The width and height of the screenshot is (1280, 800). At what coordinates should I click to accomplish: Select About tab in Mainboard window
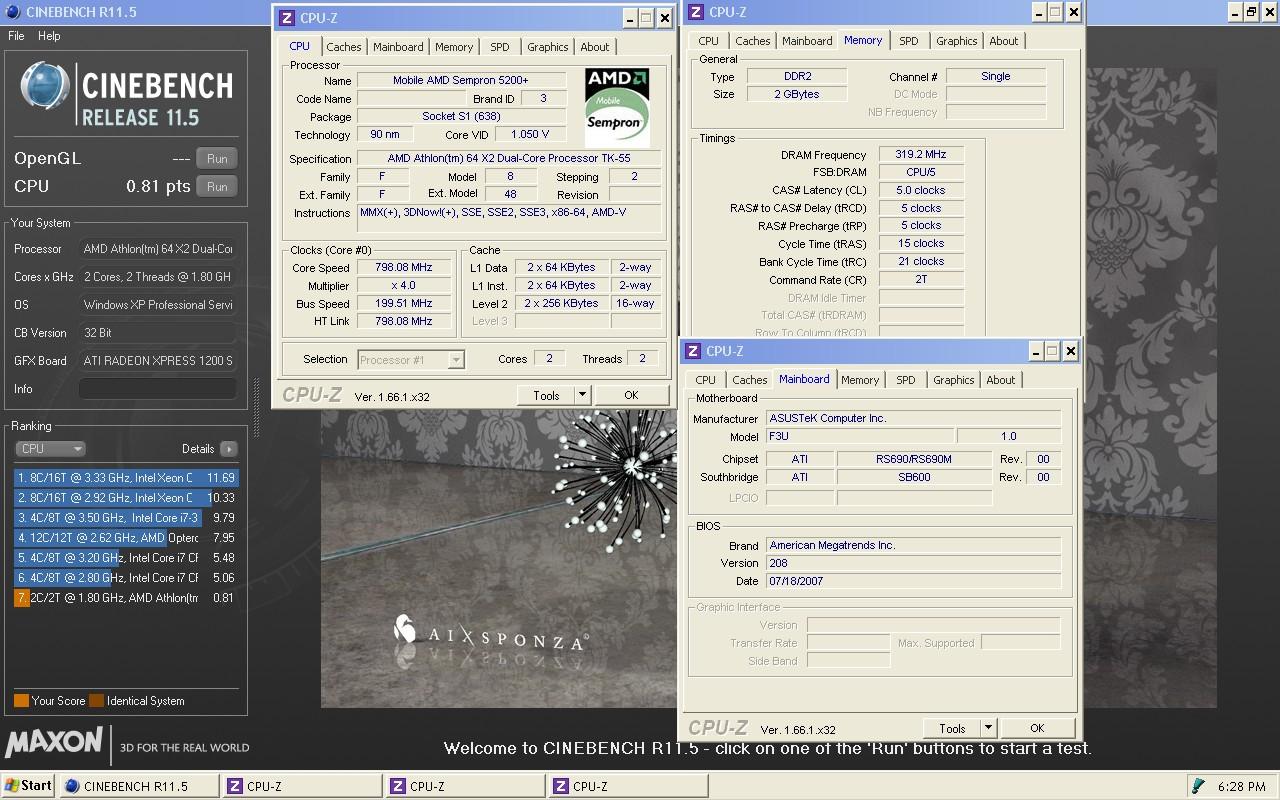(1001, 380)
